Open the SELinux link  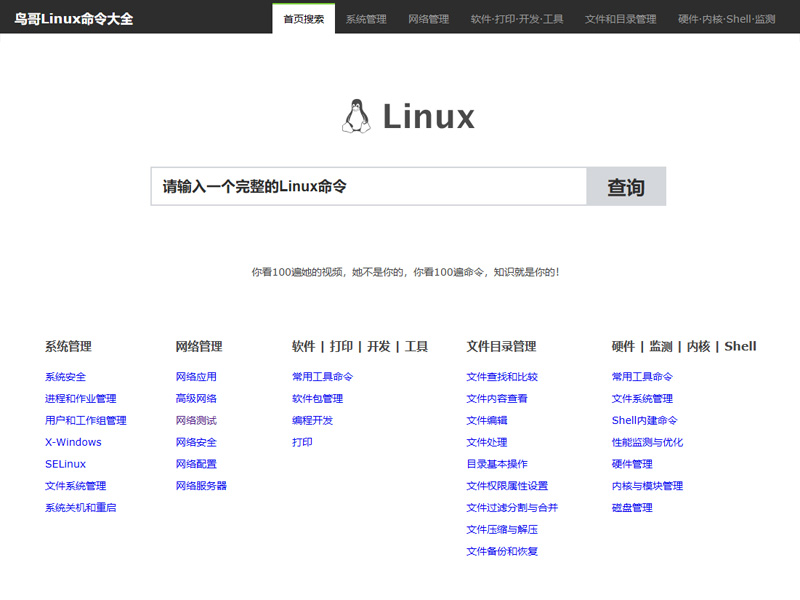pyautogui.click(x=65, y=464)
